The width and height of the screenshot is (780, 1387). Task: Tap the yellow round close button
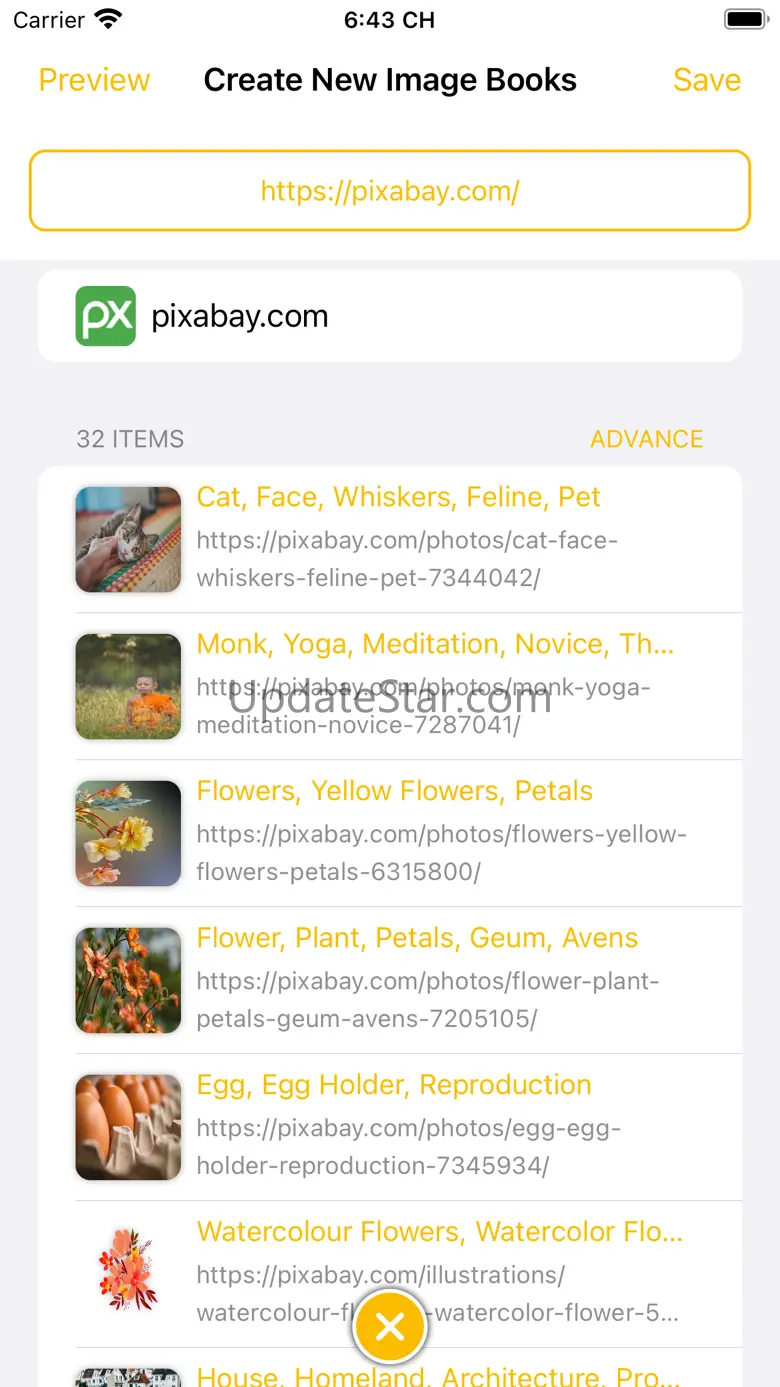point(390,1326)
